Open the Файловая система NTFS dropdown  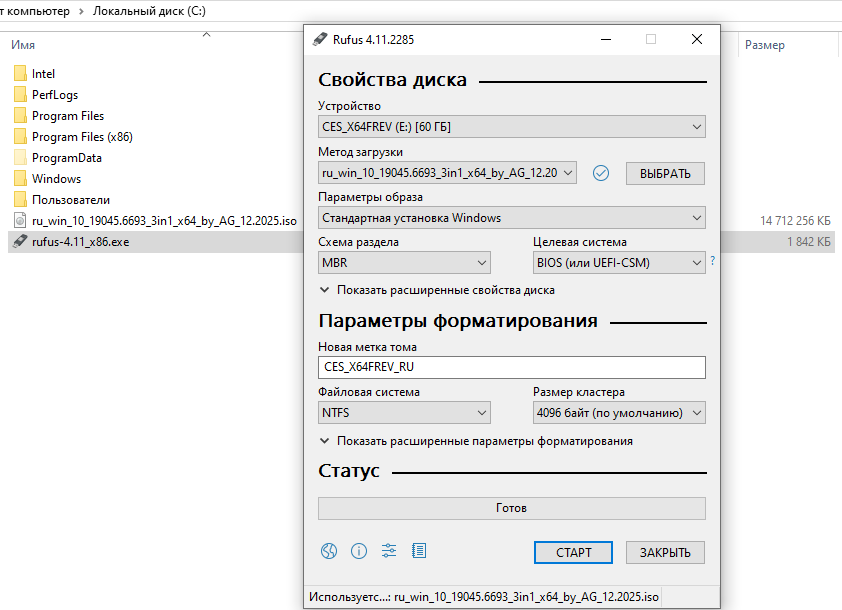404,413
